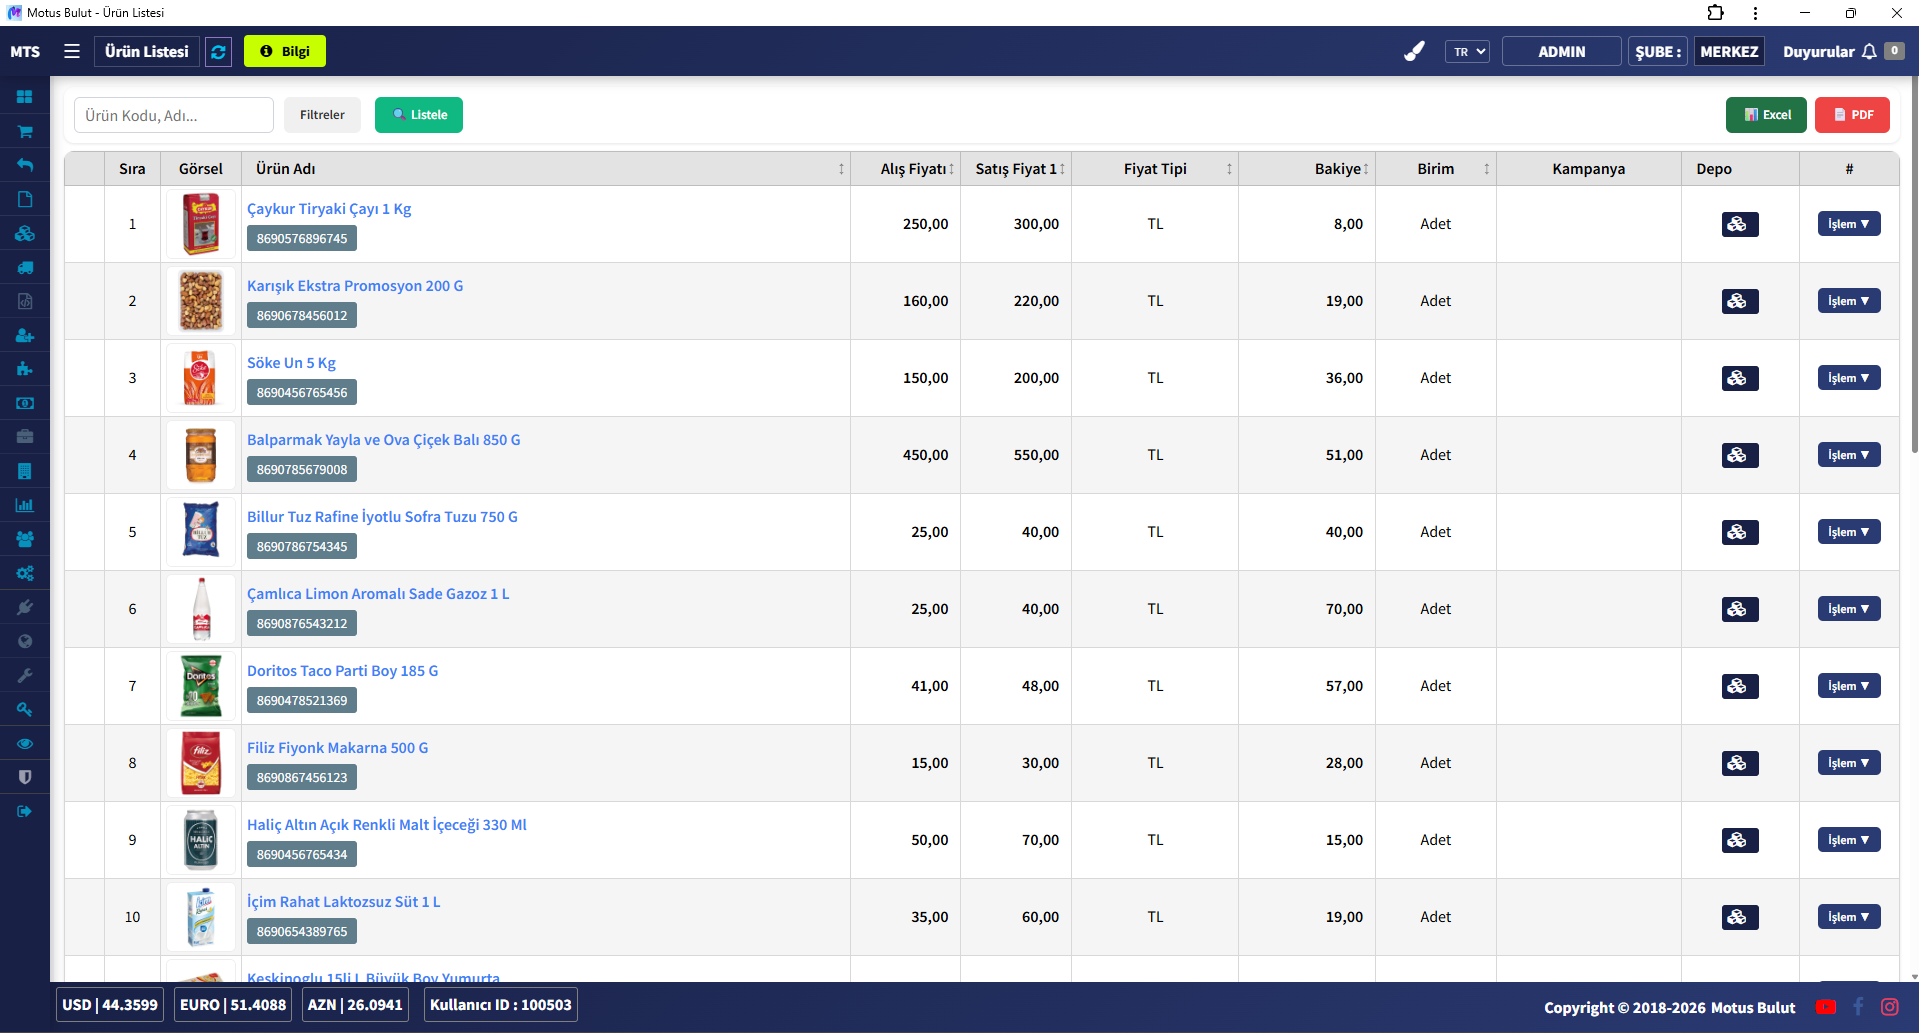Open the Filtreler filter panel
Screen dimensions: 1919x1033
[x=322, y=115]
